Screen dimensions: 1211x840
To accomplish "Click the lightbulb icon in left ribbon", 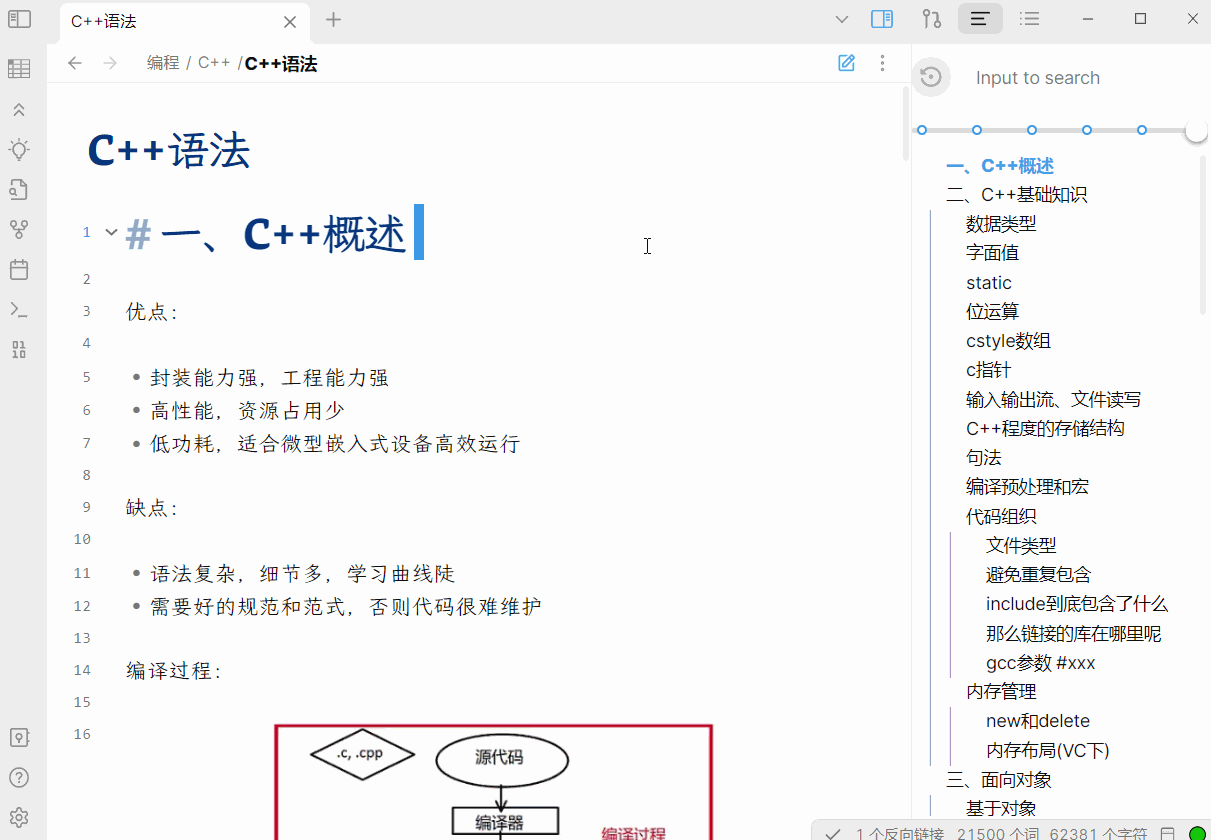I will click(19, 150).
